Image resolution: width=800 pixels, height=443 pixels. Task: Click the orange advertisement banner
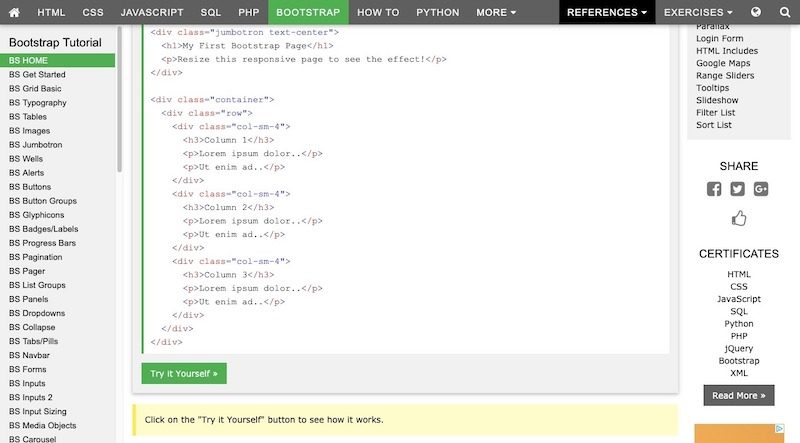coord(739,433)
